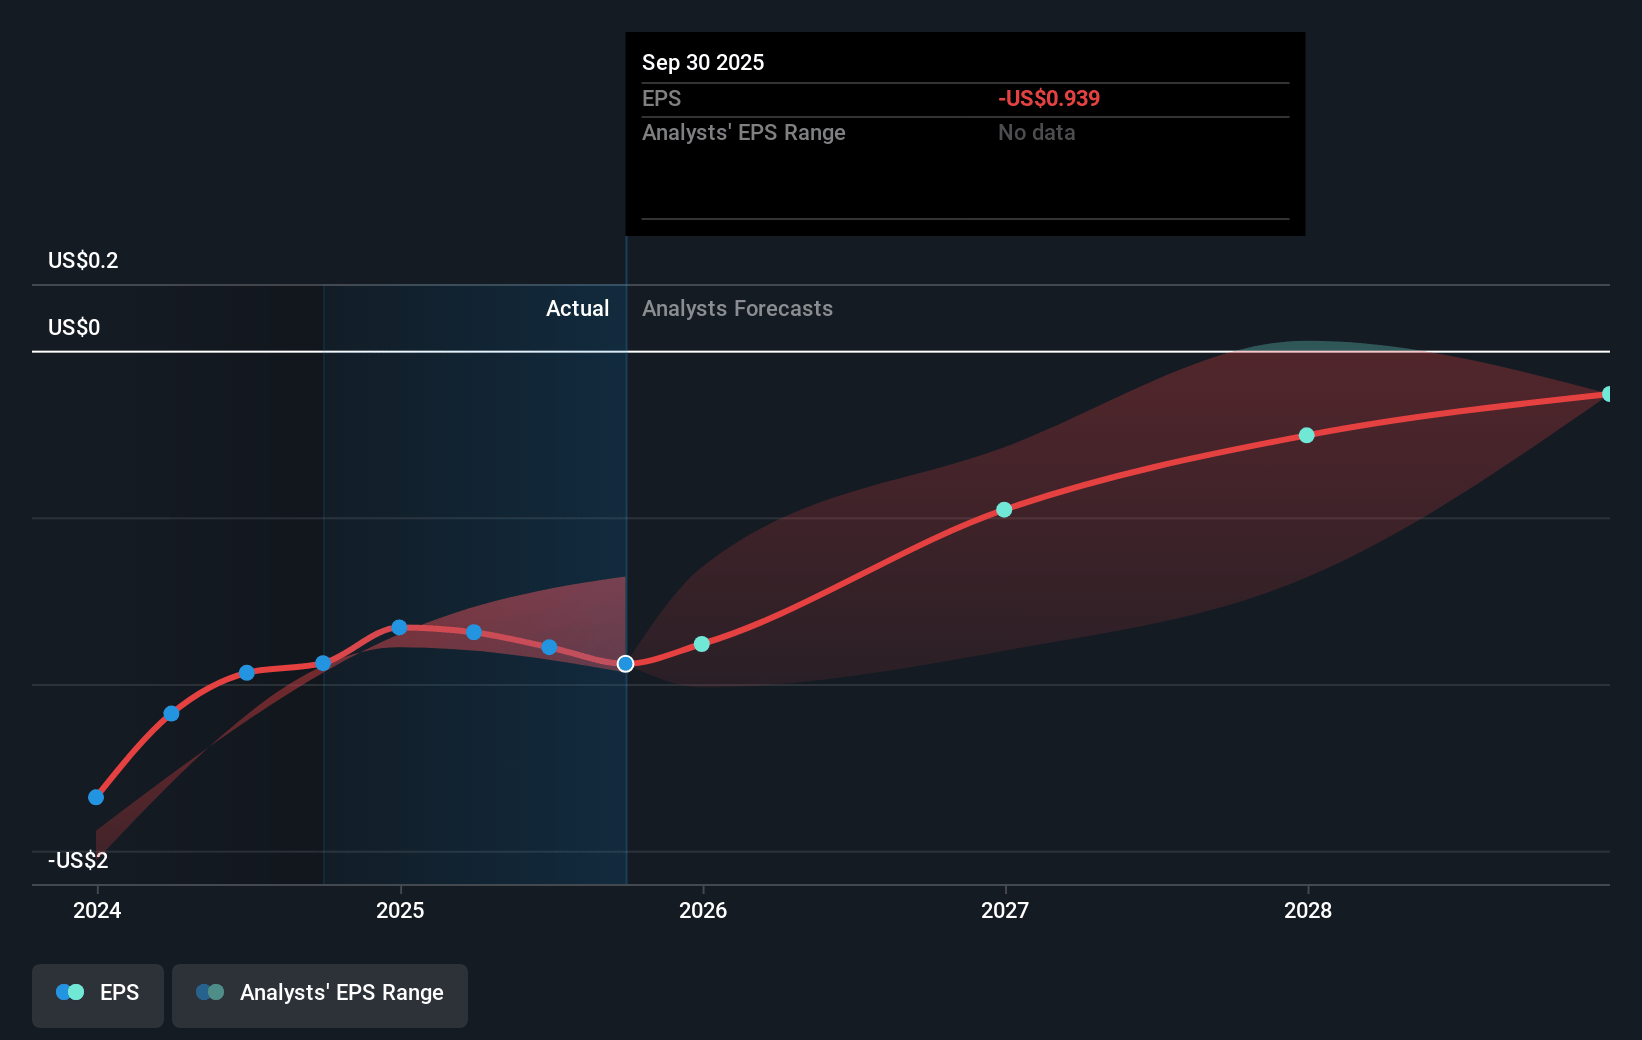
Task: Click the final forecast point at right edge
Action: click(1607, 394)
